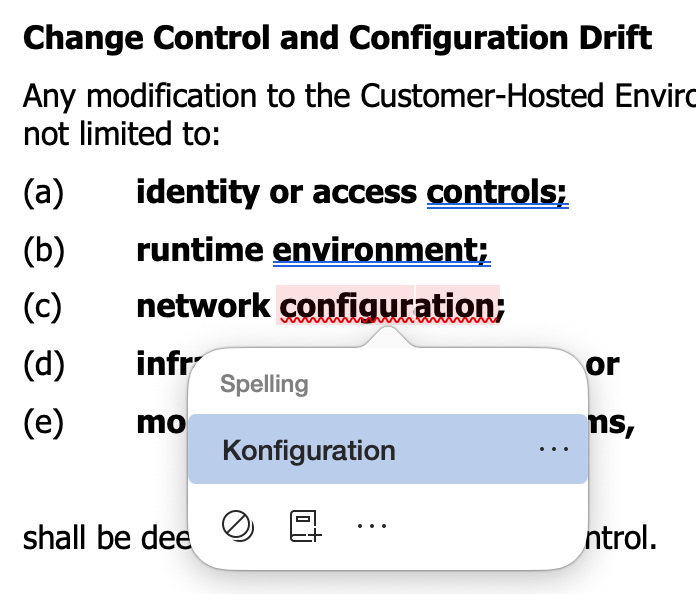Screen dimensions: 696x594
Task: Click the text "not limited to:"
Action: click(122, 133)
